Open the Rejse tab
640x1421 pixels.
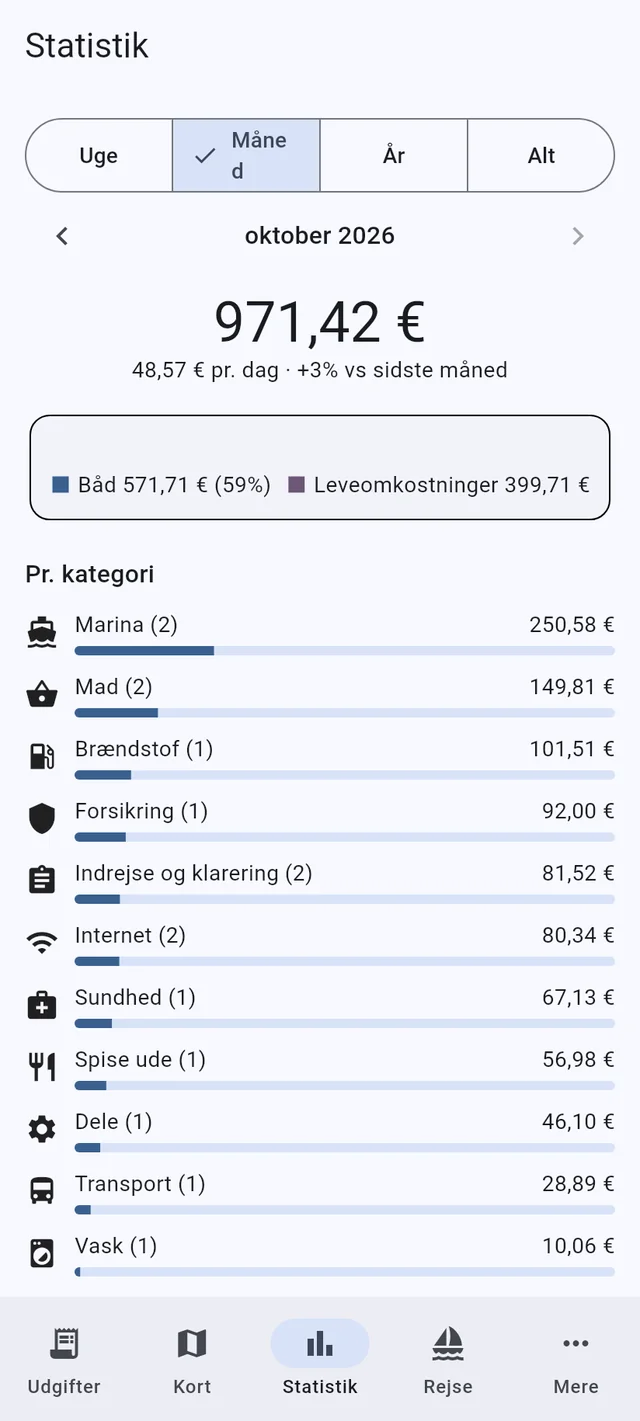point(448,1360)
